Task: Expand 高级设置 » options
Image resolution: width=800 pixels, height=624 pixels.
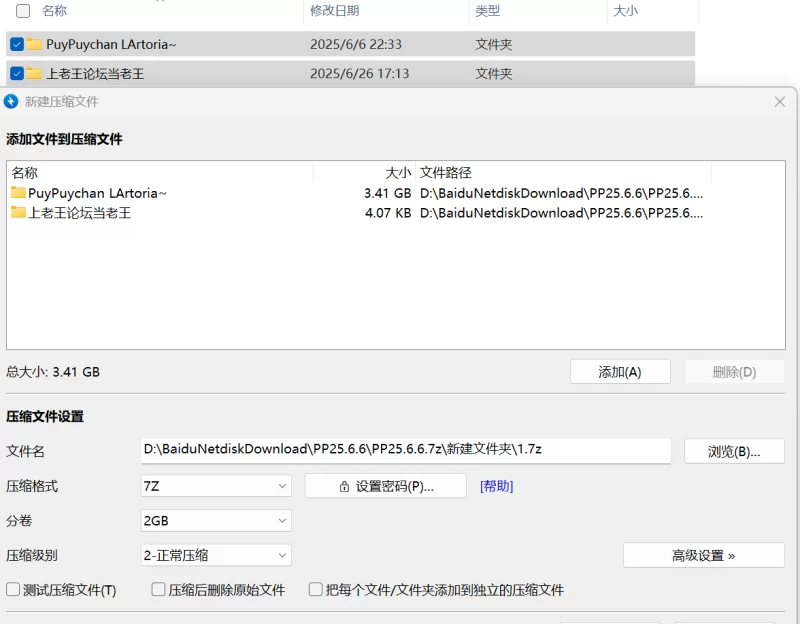Action: click(x=704, y=555)
